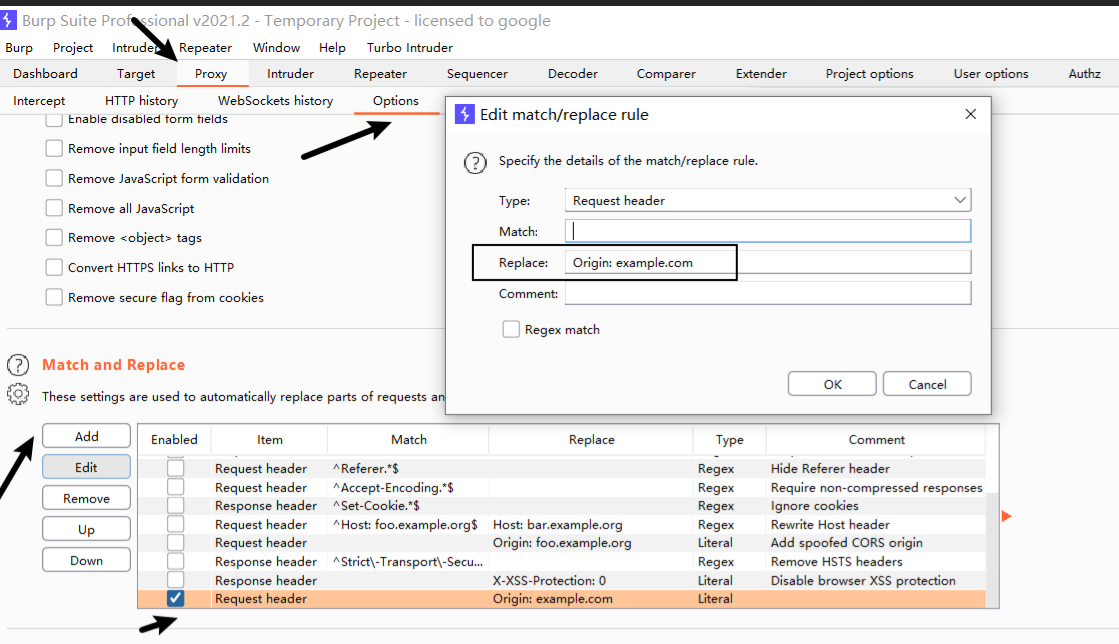Open the Project options tab
1119x644 pixels.
pyautogui.click(x=869, y=74)
